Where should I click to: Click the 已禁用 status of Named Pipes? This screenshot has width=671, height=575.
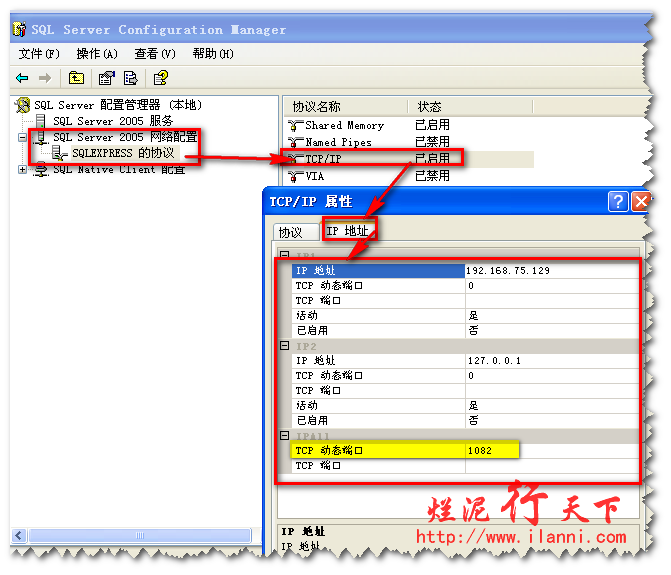pyautogui.click(x=432, y=142)
